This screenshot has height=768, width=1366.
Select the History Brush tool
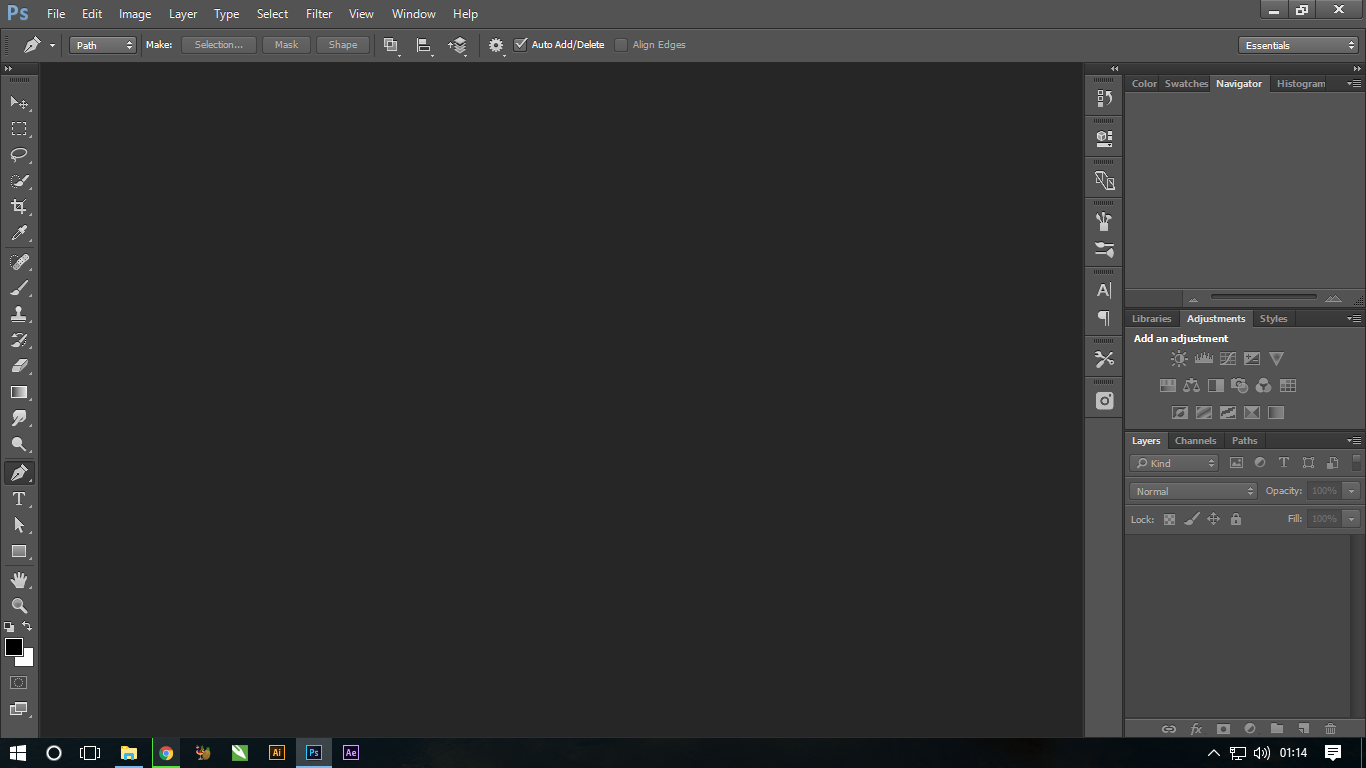[x=19, y=340]
